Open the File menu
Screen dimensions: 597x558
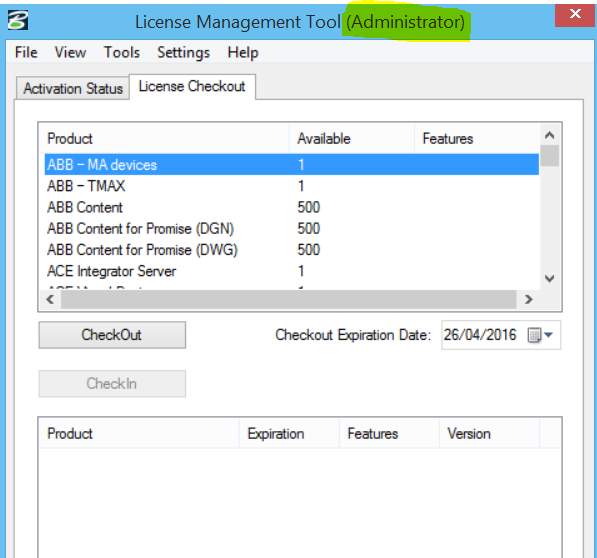[26, 53]
